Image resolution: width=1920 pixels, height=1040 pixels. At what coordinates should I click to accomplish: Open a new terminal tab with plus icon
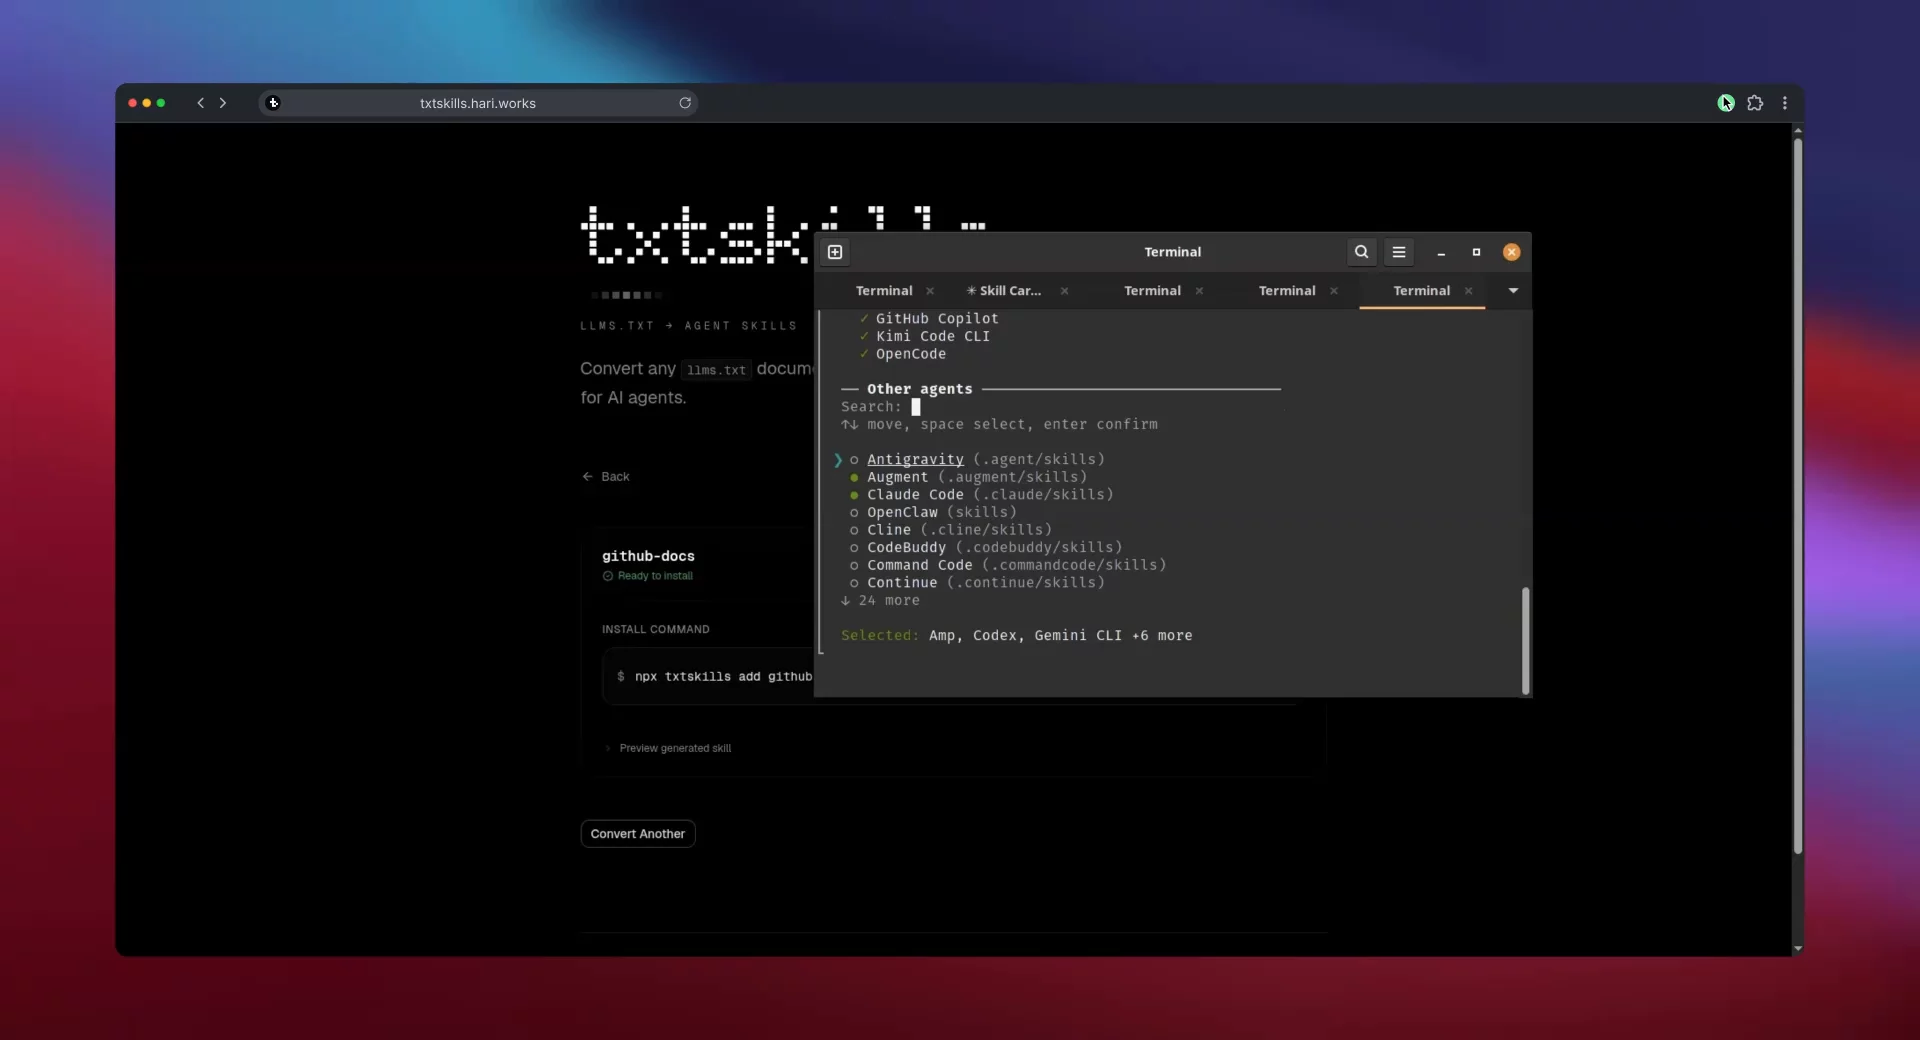coord(835,252)
